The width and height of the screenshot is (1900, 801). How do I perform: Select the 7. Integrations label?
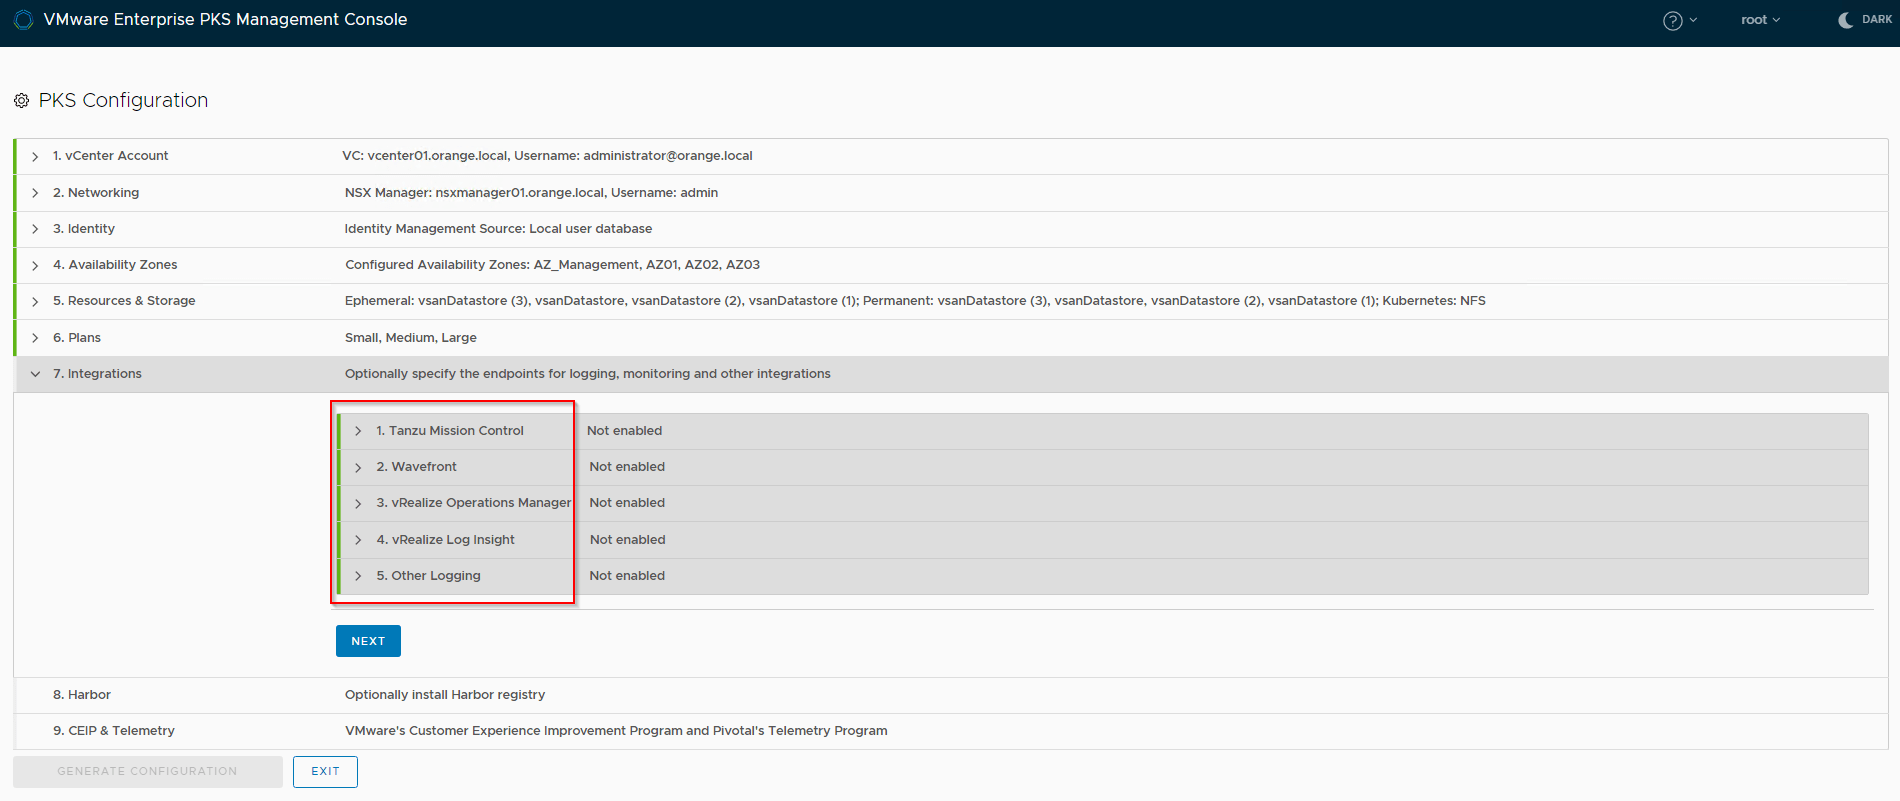click(97, 374)
